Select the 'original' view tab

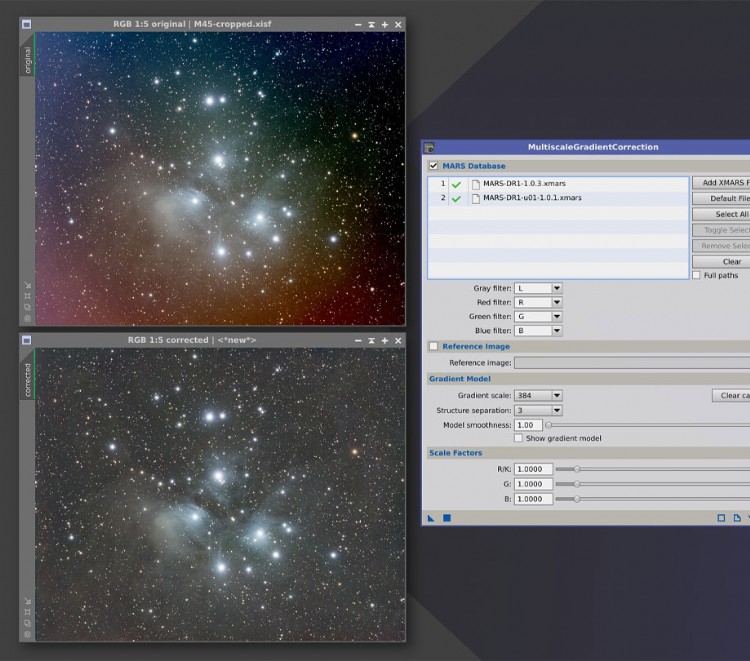[x=27, y=60]
